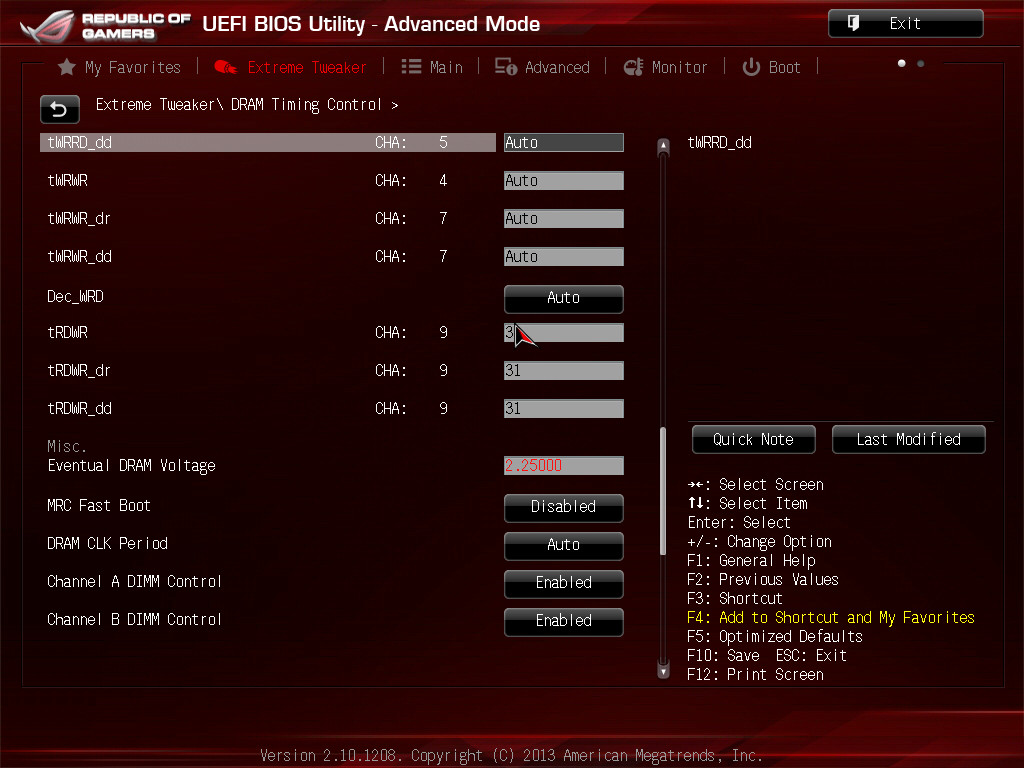Click the scrollbar down arrow

664,671
